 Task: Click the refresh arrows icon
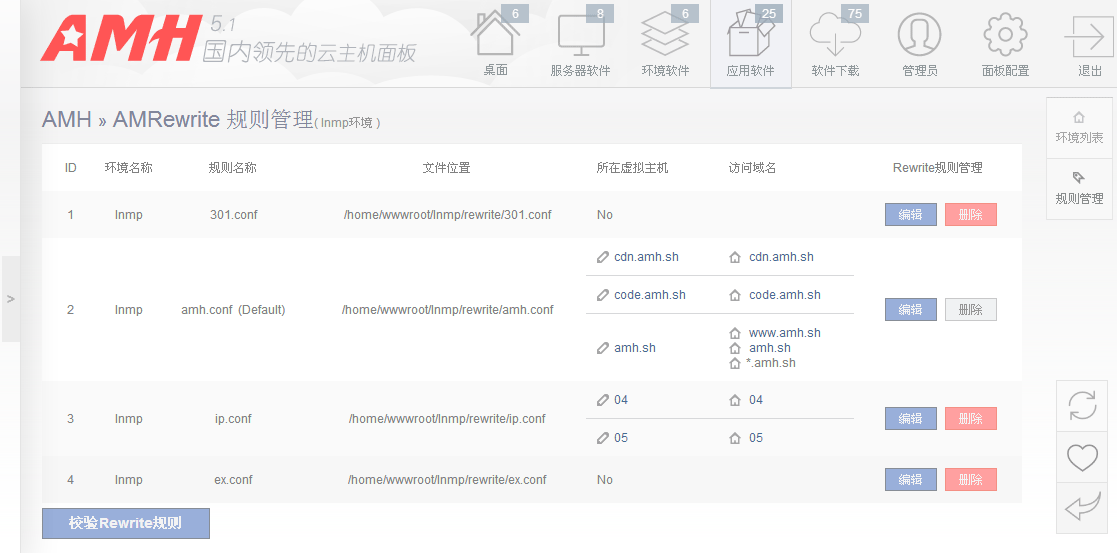[x=1082, y=406]
